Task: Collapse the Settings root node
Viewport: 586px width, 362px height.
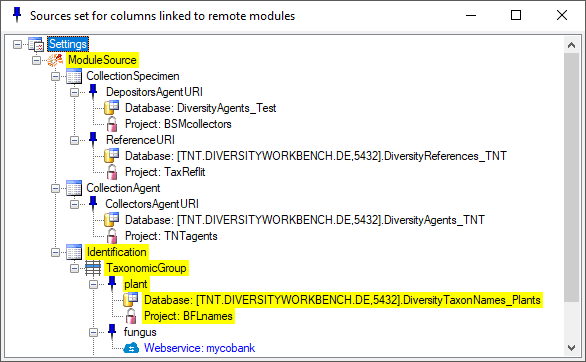Action: coord(17,44)
